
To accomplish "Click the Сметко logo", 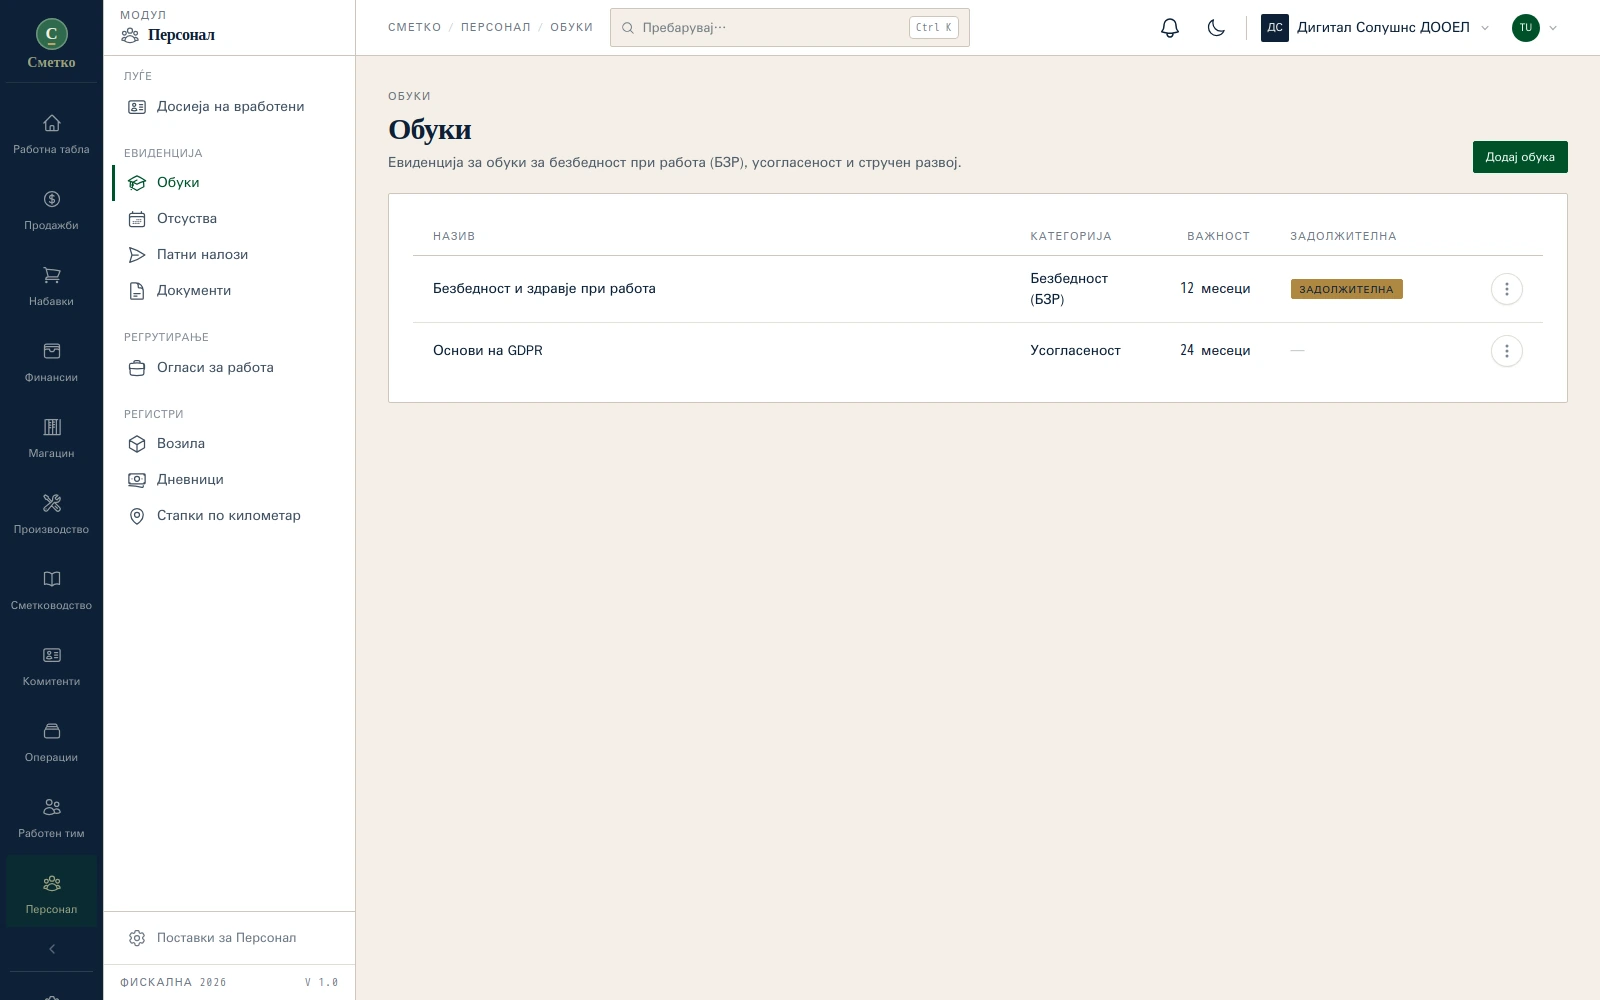I will [x=51, y=45].
